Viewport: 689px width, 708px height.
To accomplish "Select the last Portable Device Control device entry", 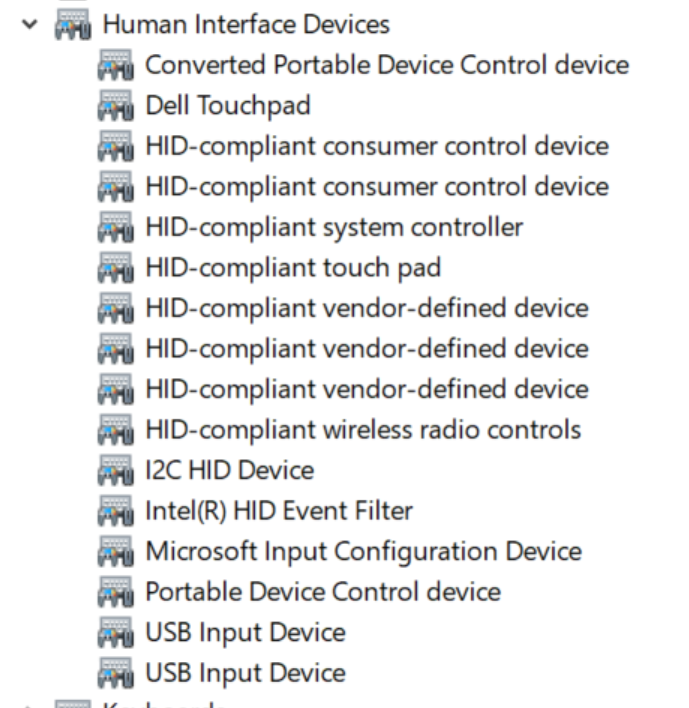I will coord(322,592).
